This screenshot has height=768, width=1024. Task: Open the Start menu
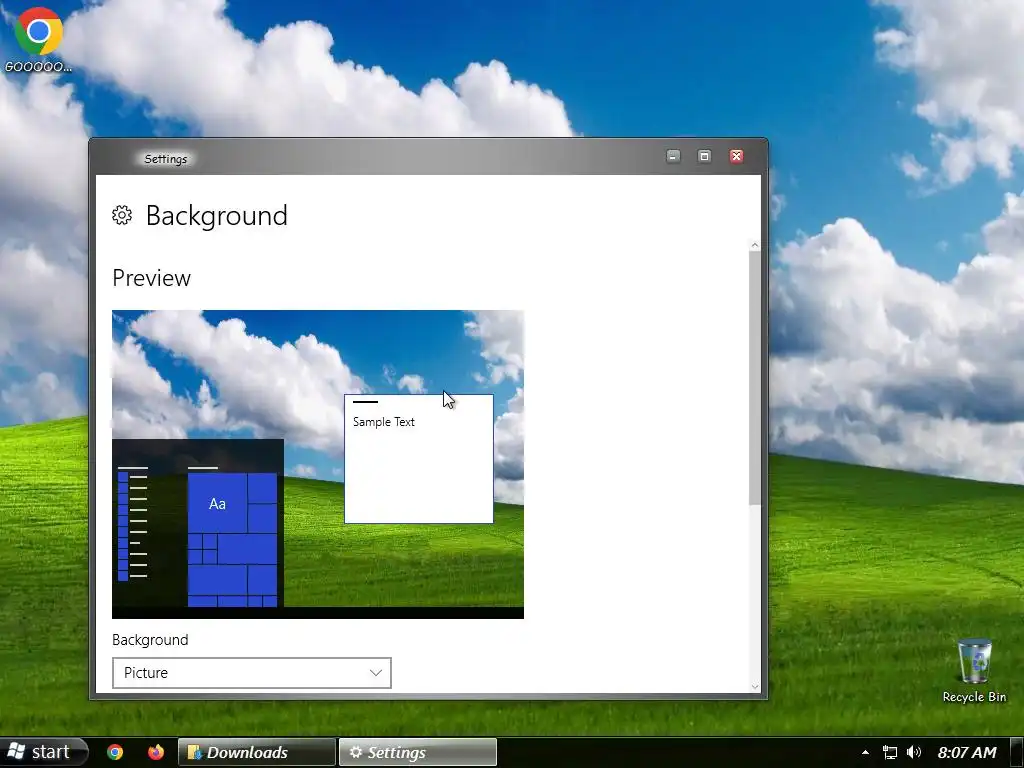[x=43, y=752]
